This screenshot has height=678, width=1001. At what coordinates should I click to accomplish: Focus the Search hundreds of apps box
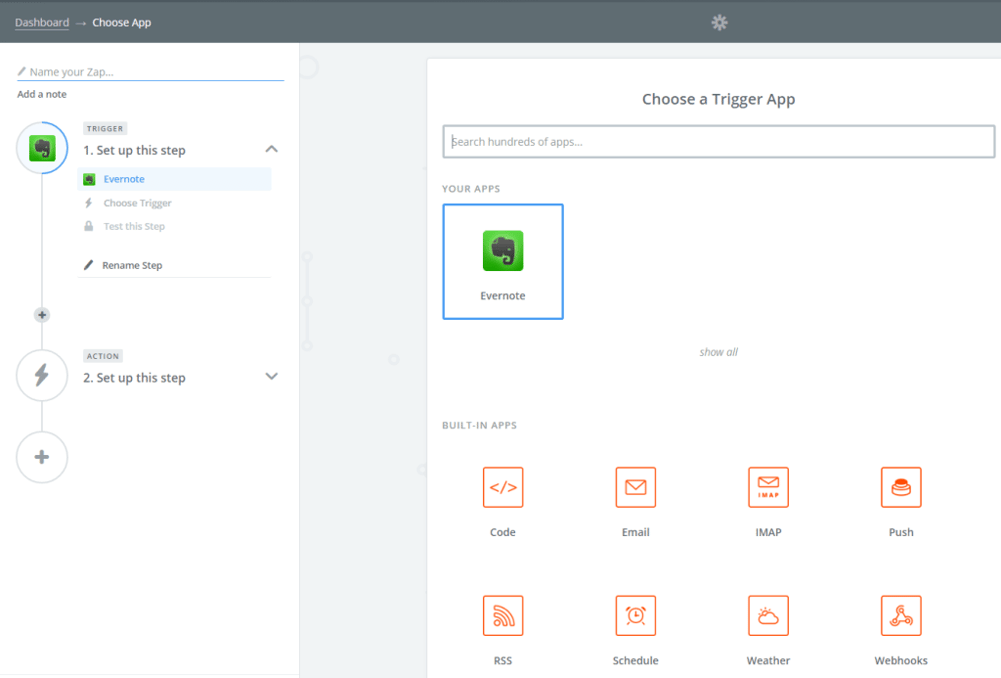(719, 142)
